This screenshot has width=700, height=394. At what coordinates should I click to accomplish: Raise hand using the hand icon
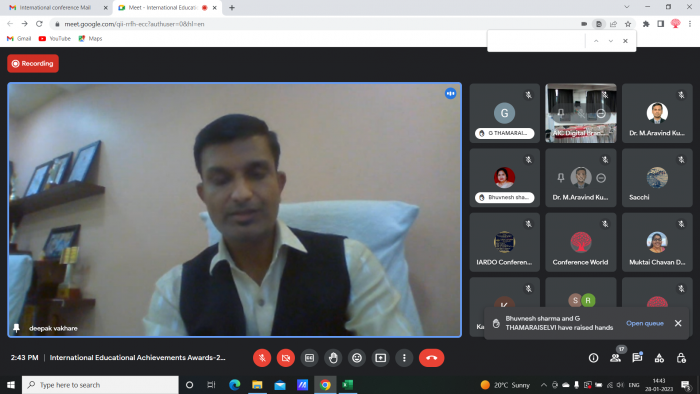tap(333, 358)
